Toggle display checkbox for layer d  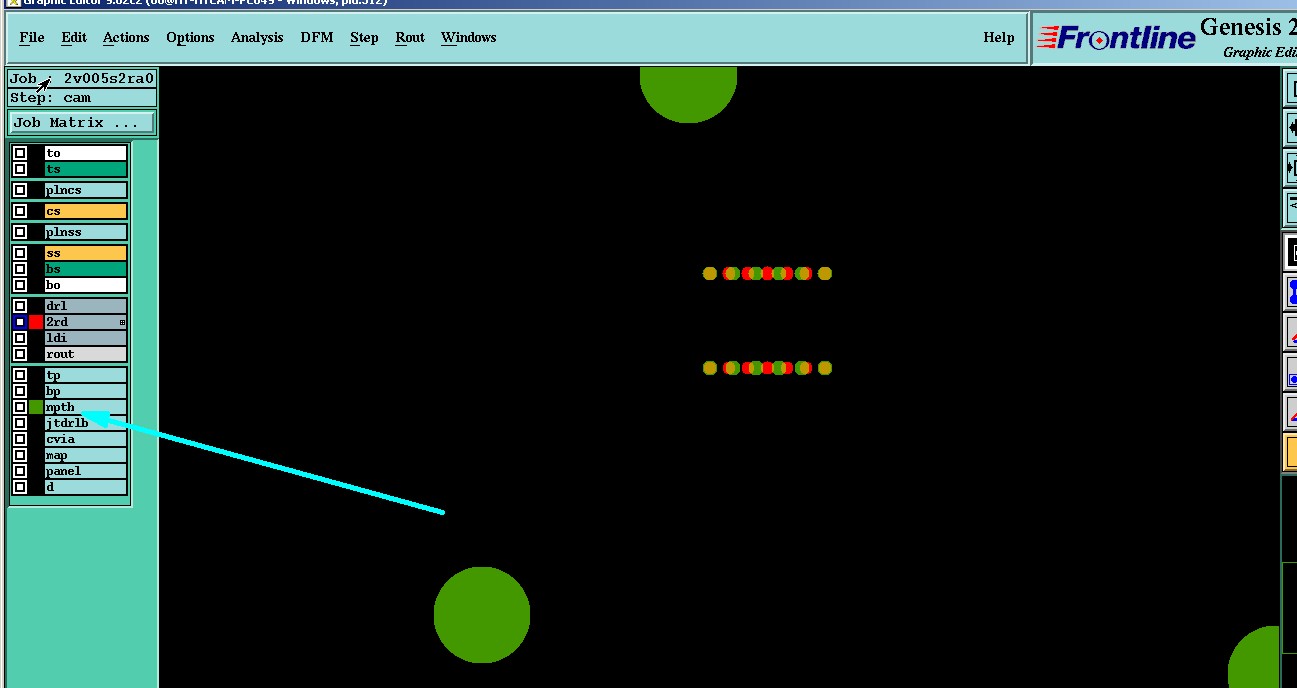pos(20,487)
